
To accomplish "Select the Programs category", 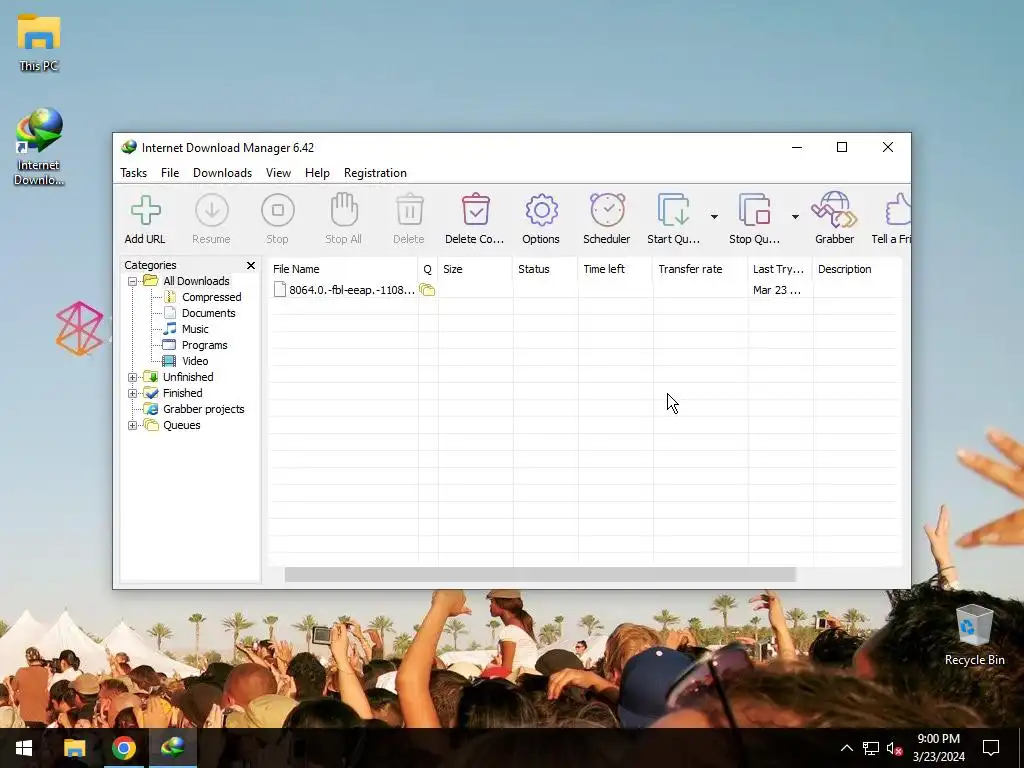I will click(x=204, y=345).
